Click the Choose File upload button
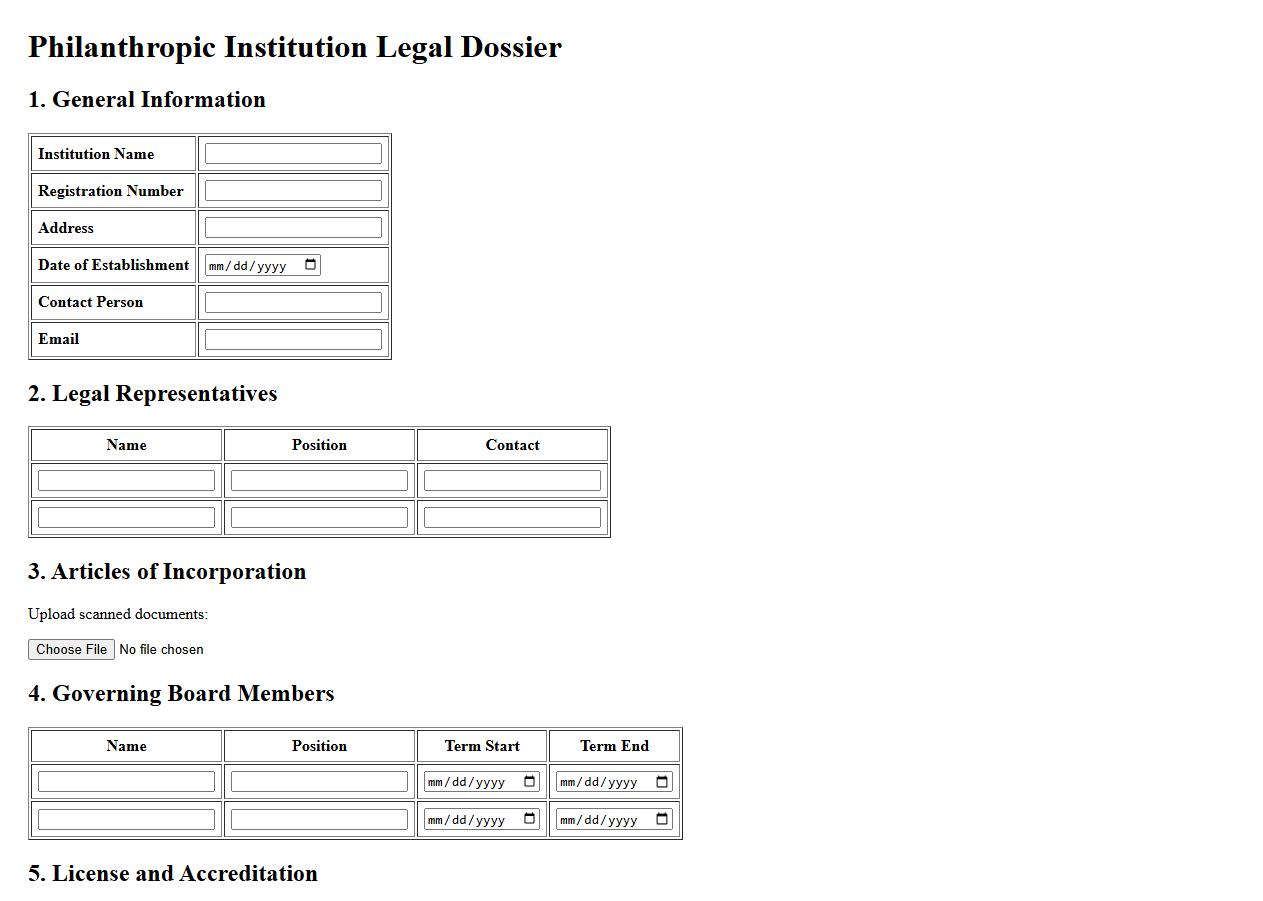This screenshot has width=1263, height=901. pyautogui.click(x=72, y=650)
